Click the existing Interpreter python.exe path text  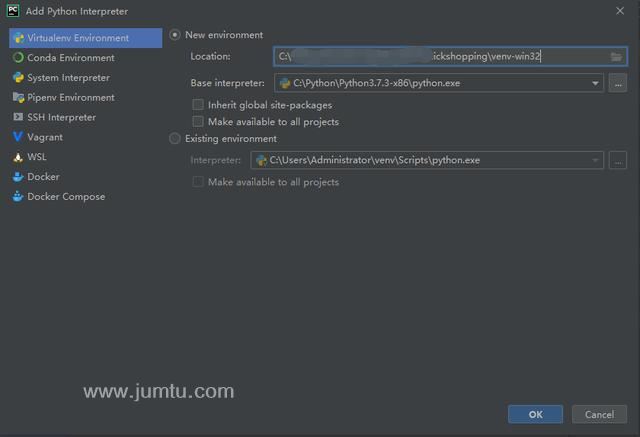(x=374, y=160)
